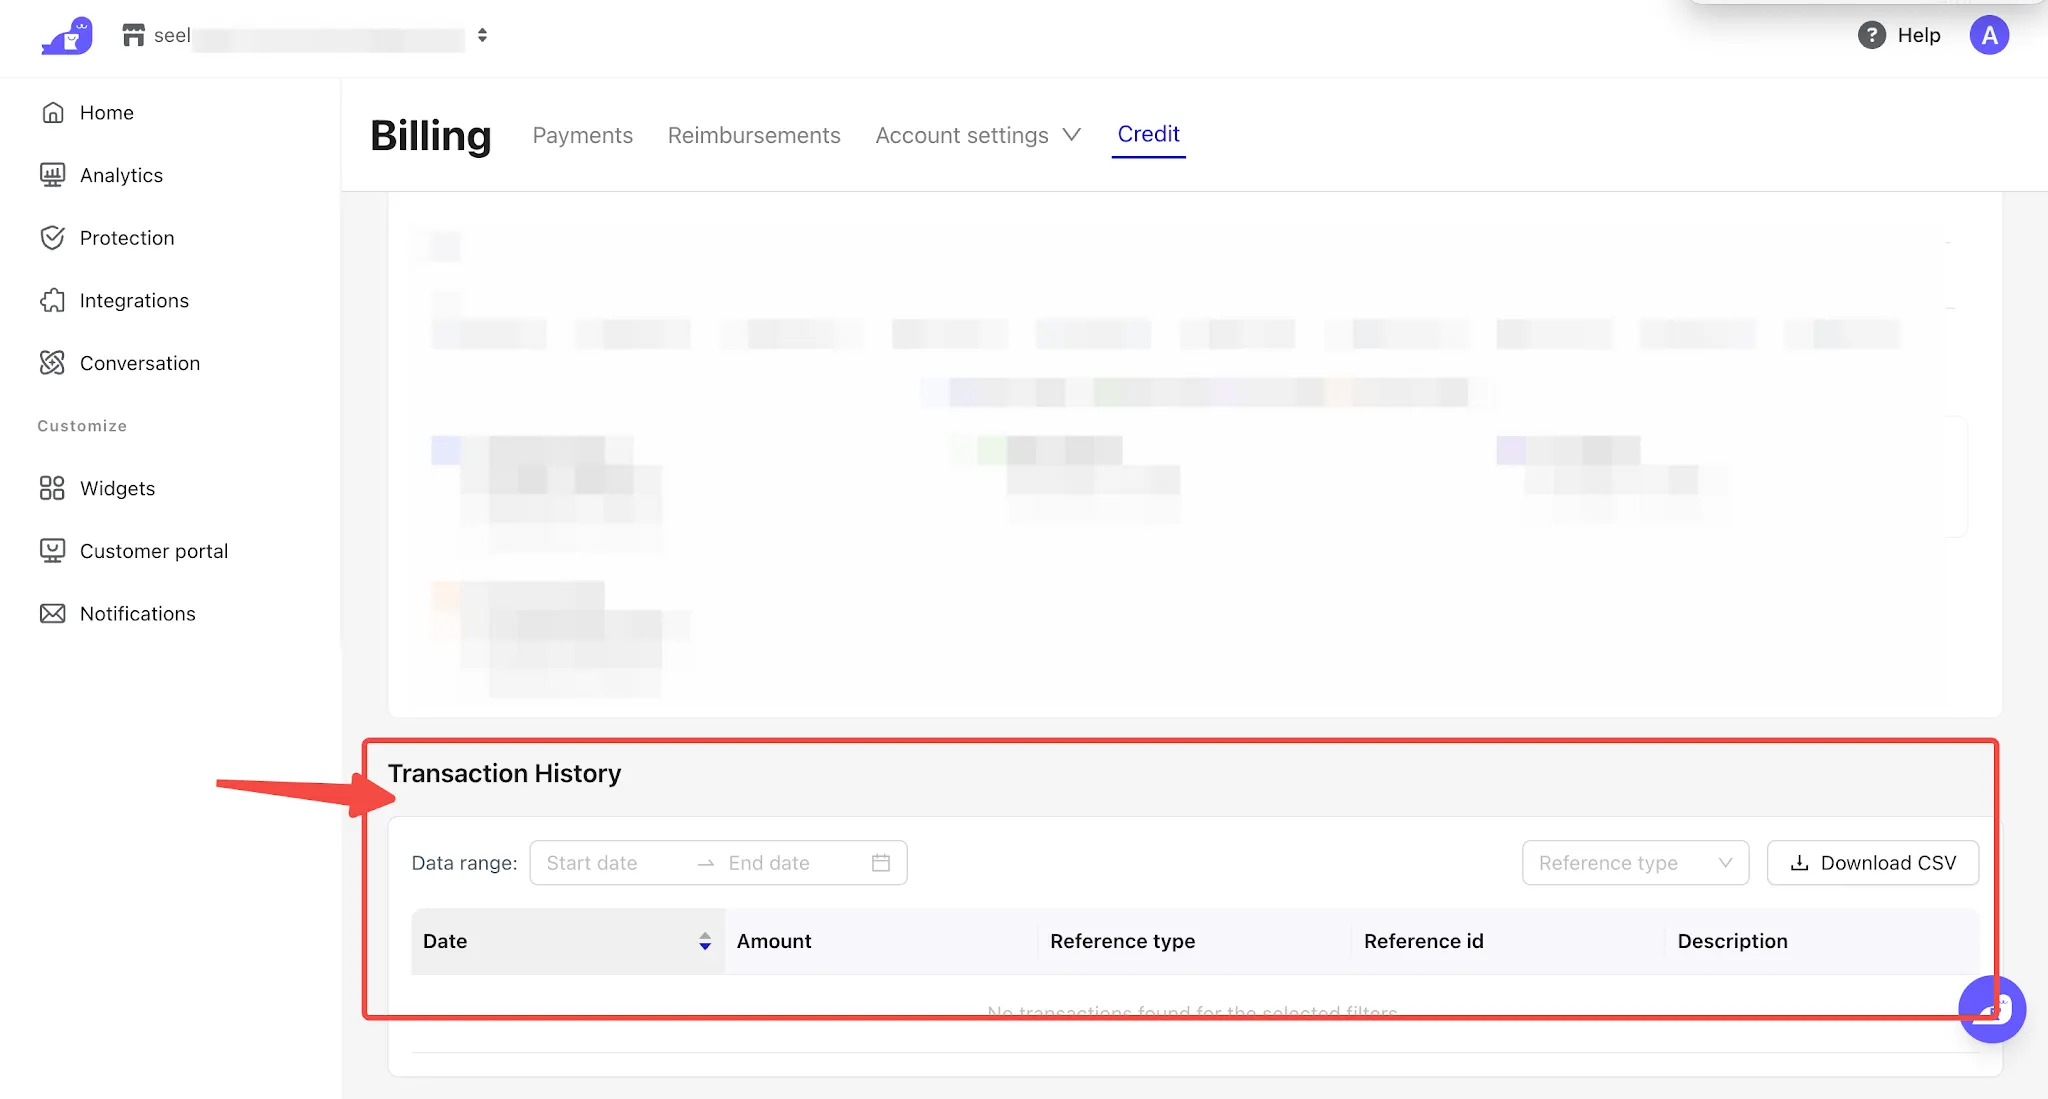
Task: Open Conversation section
Action: point(140,363)
